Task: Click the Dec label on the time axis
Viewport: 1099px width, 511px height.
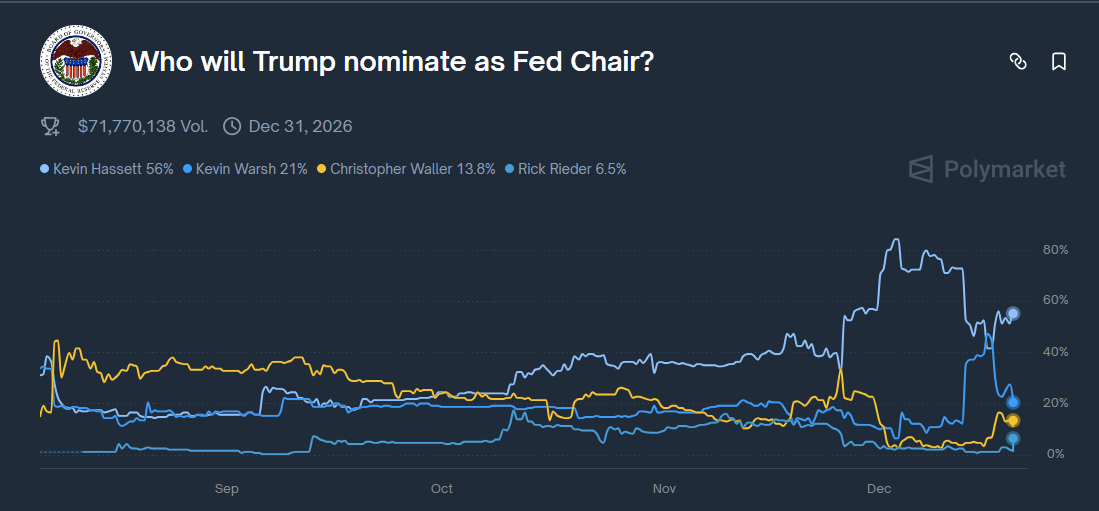Action: [879, 489]
